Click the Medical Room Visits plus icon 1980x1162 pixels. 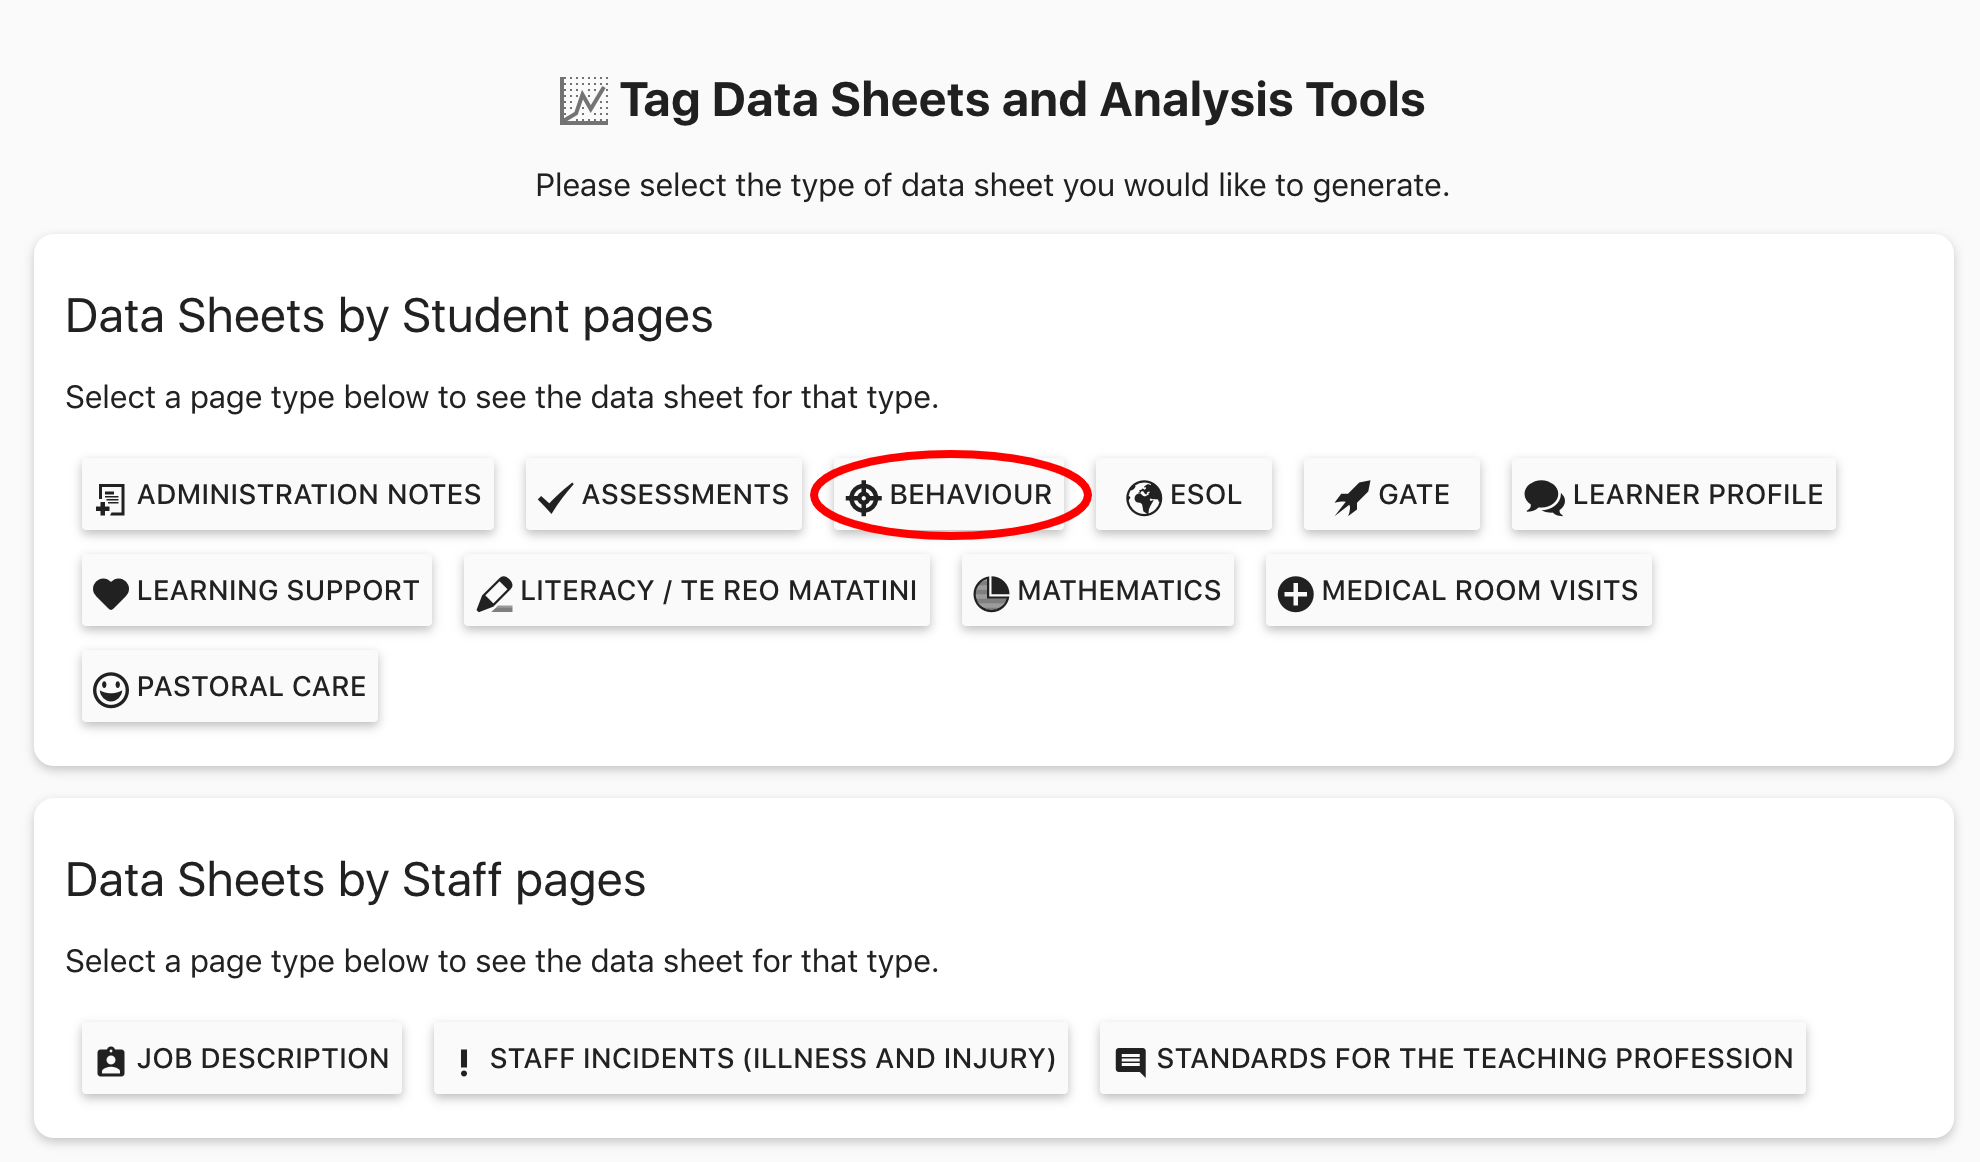[1295, 593]
